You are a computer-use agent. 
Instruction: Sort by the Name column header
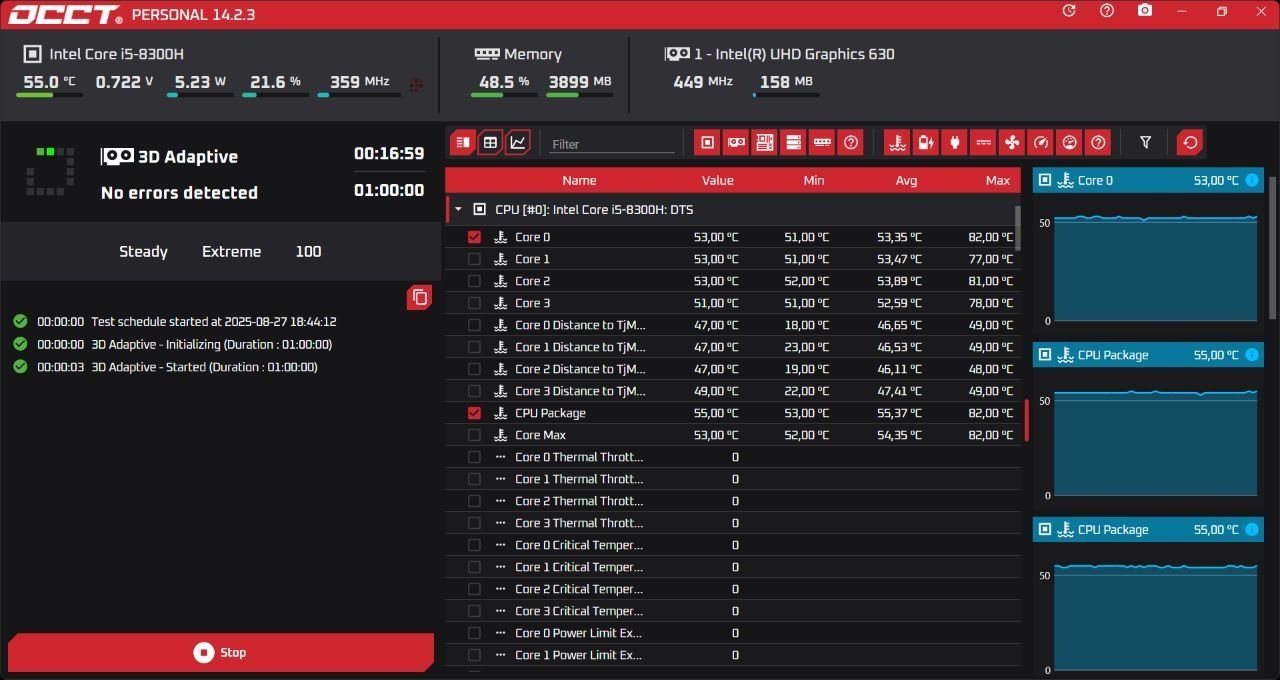pos(579,180)
